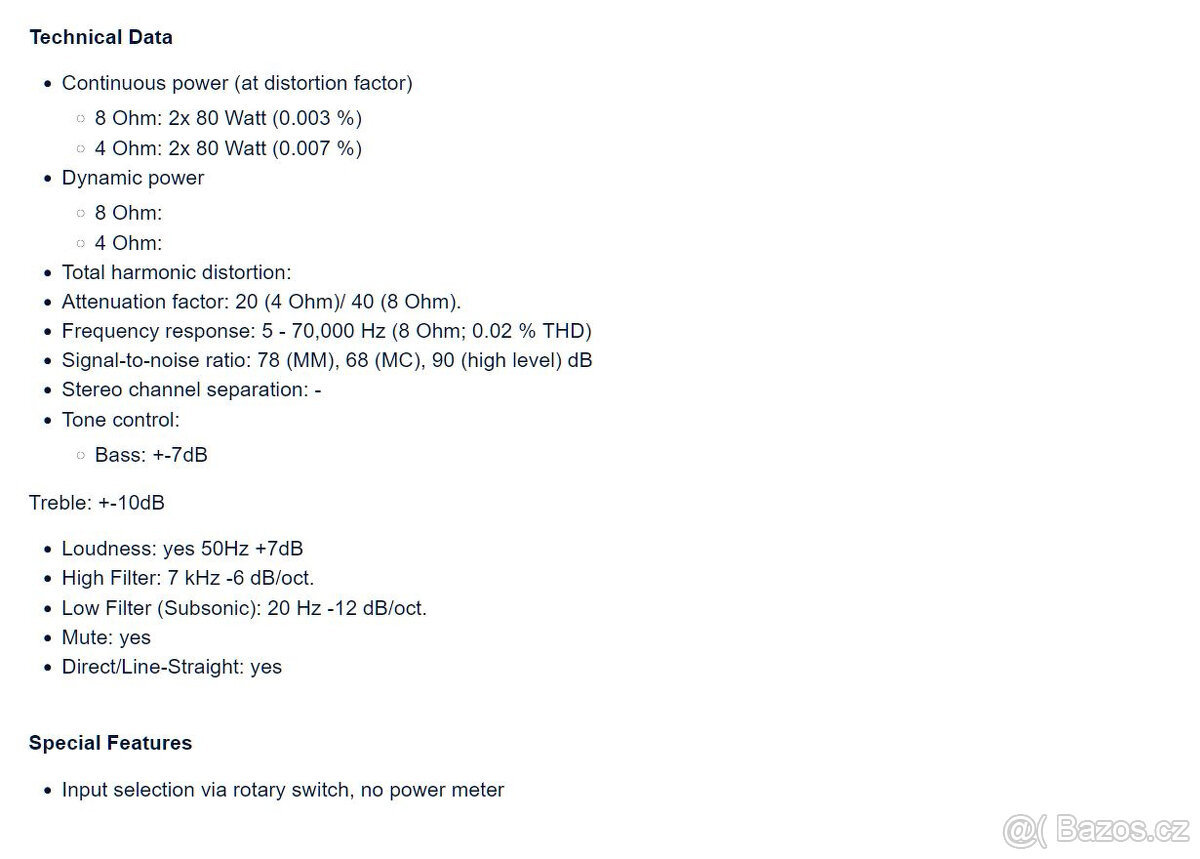Click the 8 Ohm 2x 80 Watt (0.003 %) line
Viewport: 1200px width, 859px height.
(x=228, y=118)
